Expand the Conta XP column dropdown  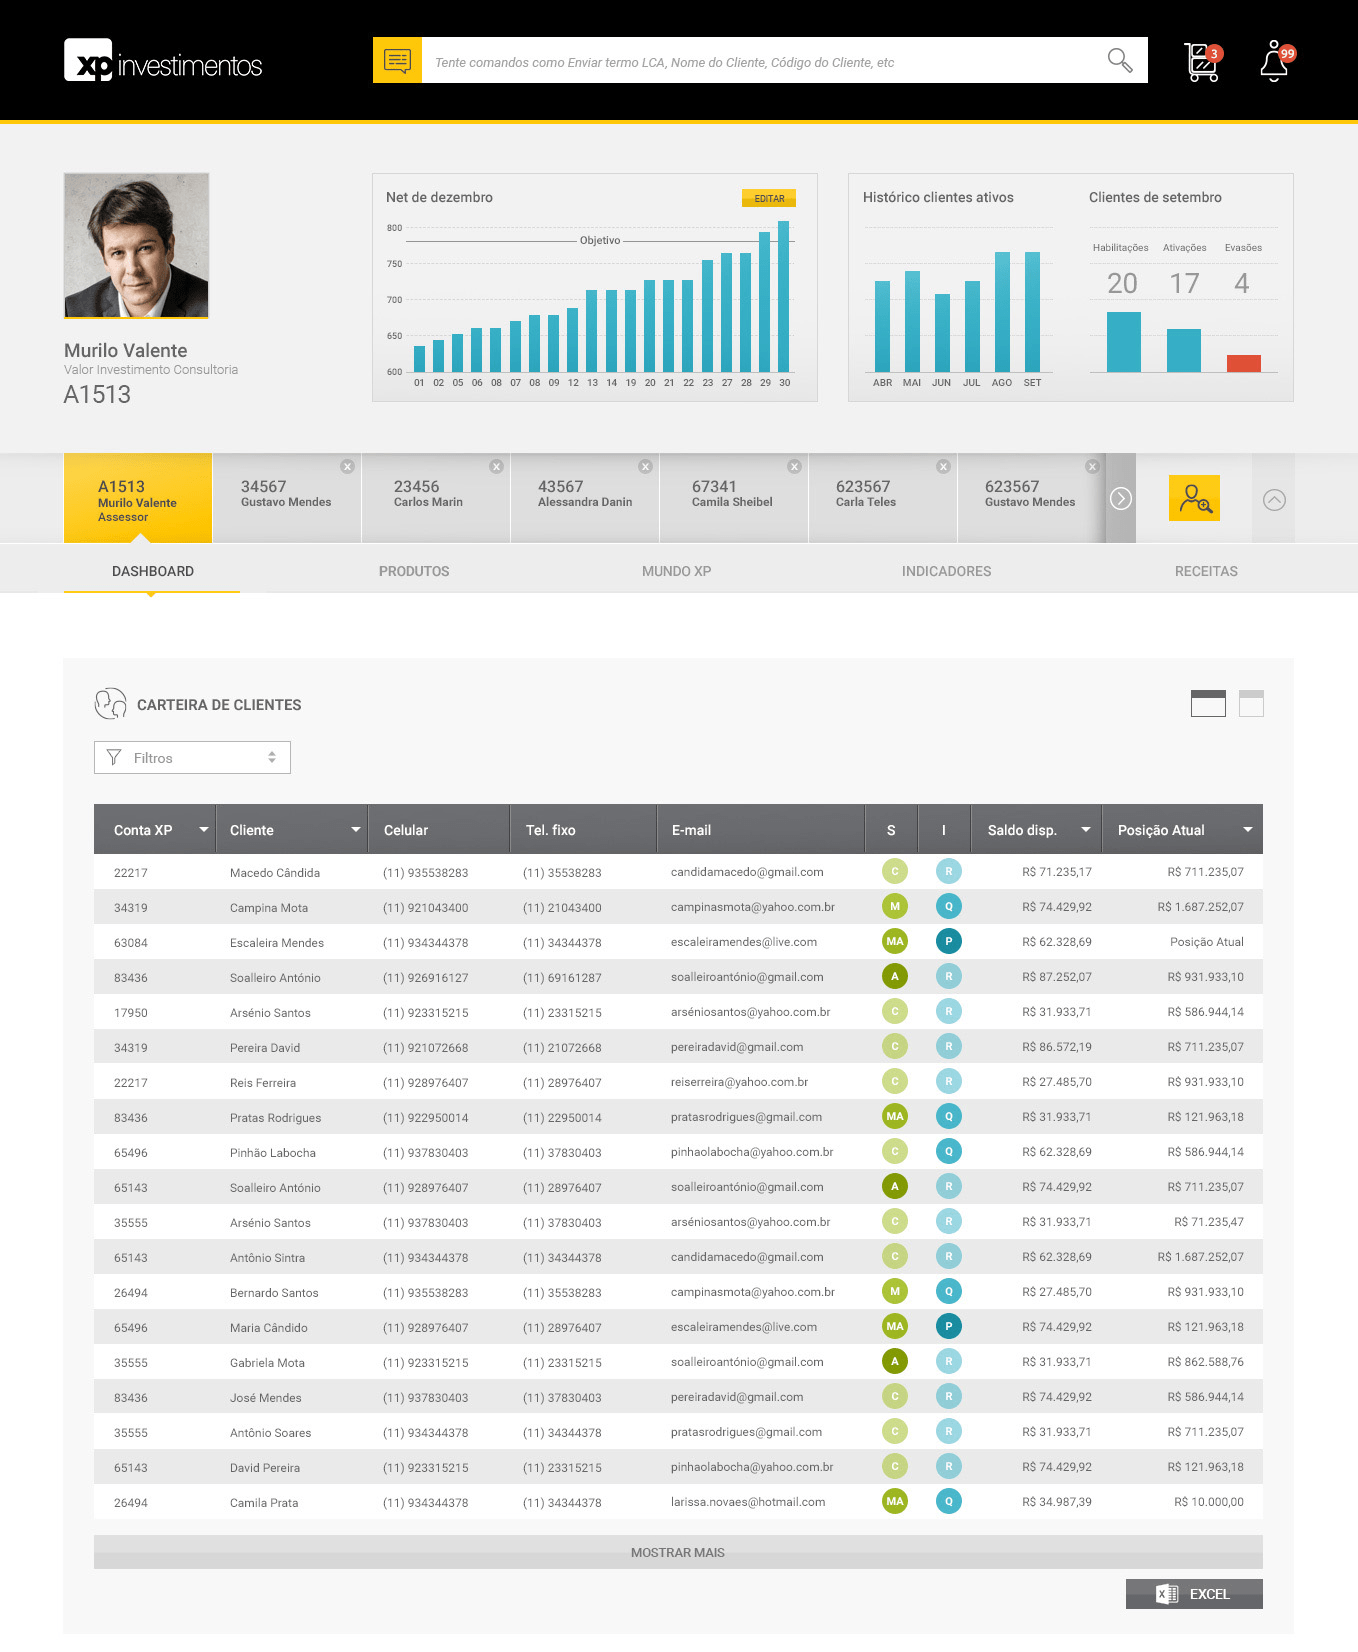(x=204, y=830)
